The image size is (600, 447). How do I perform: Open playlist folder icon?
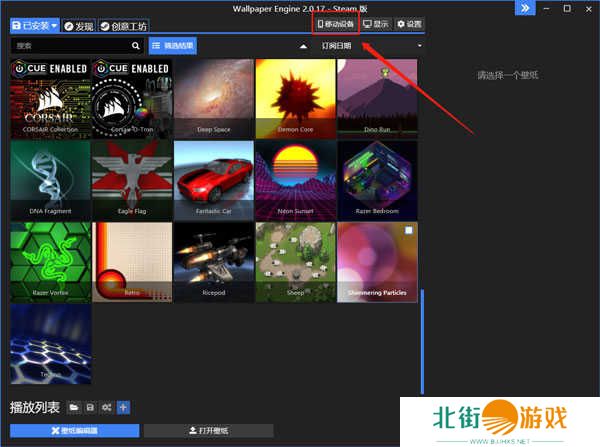[x=74, y=407]
